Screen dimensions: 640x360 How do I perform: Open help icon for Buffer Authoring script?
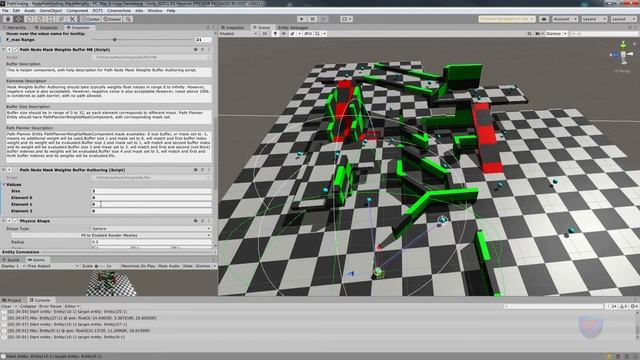[196, 170]
